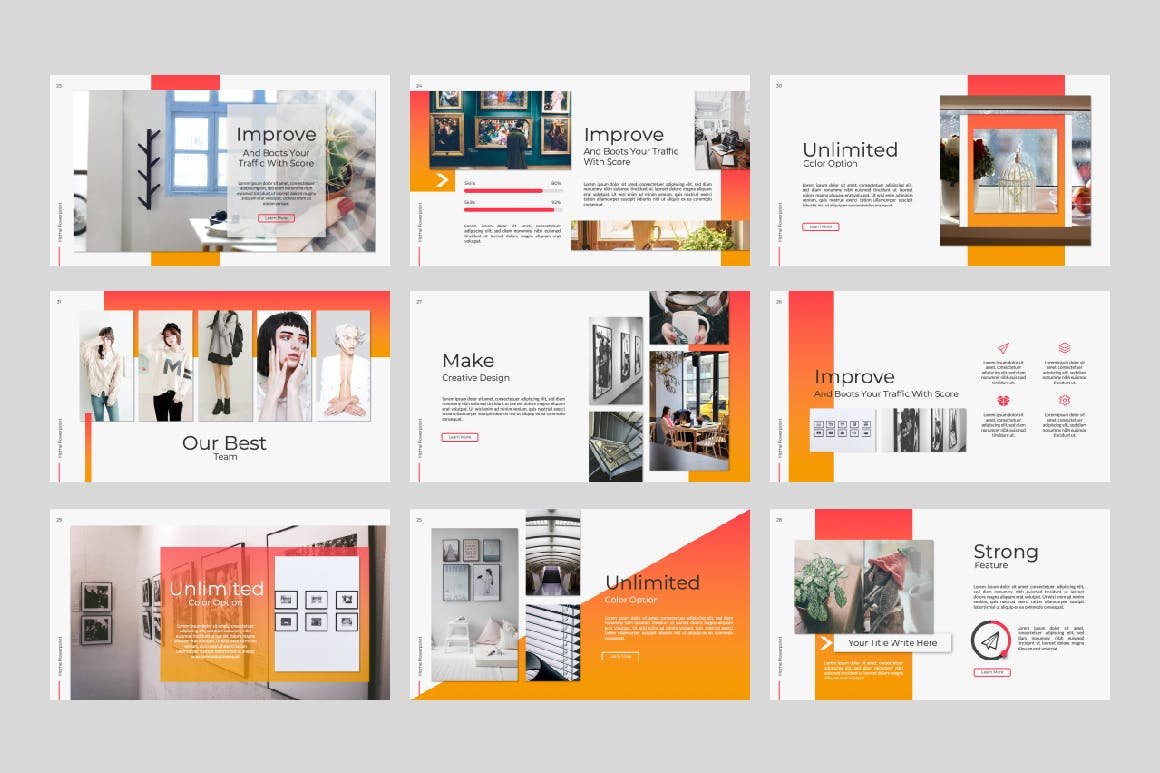Click white chevron arrow below the gallery photo
Image resolution: width=1160 pixels, height=773 pixels.
[442, 180]
